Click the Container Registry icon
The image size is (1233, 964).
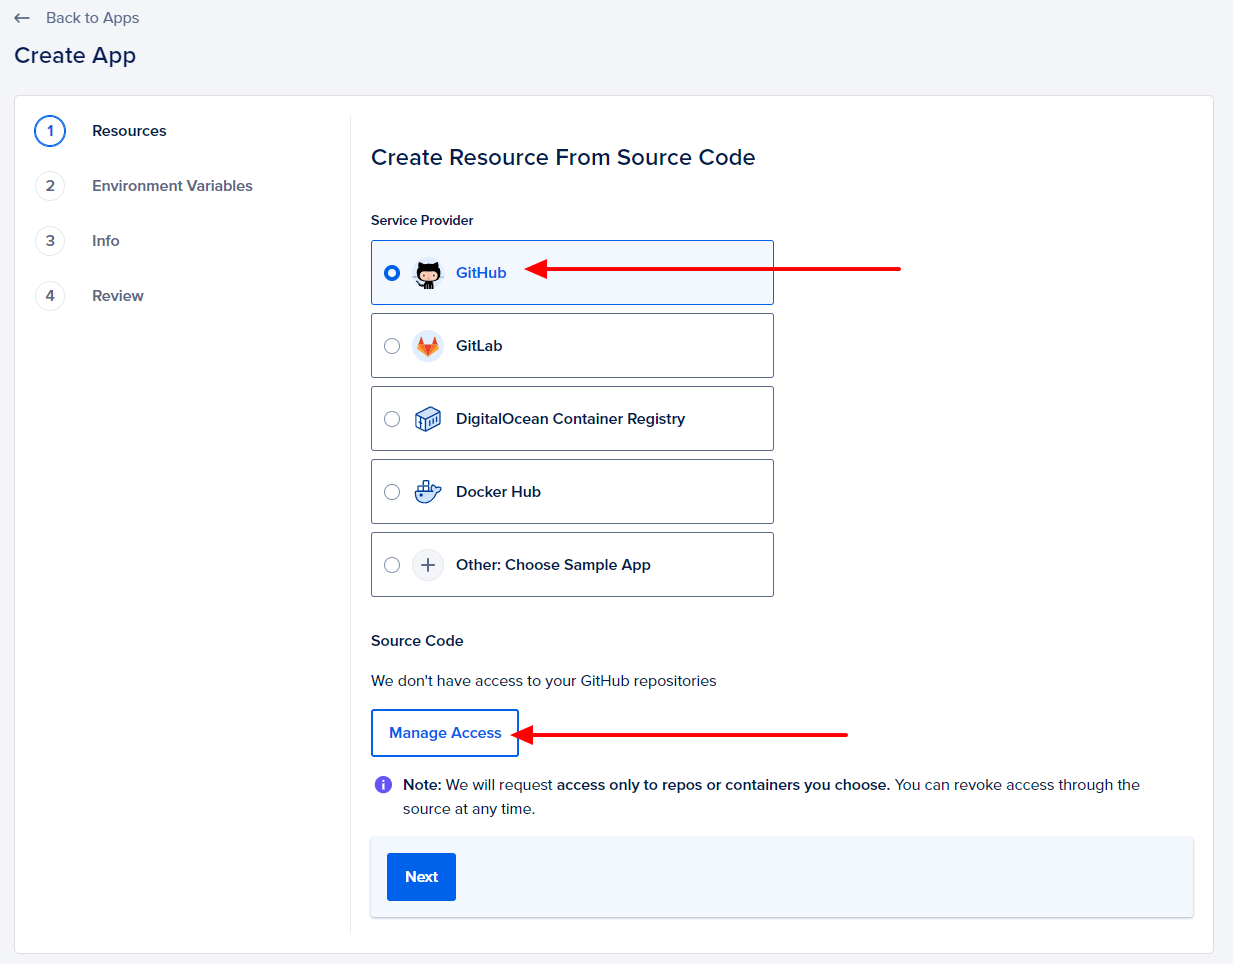pyautogui.click(x=428, y=419)
